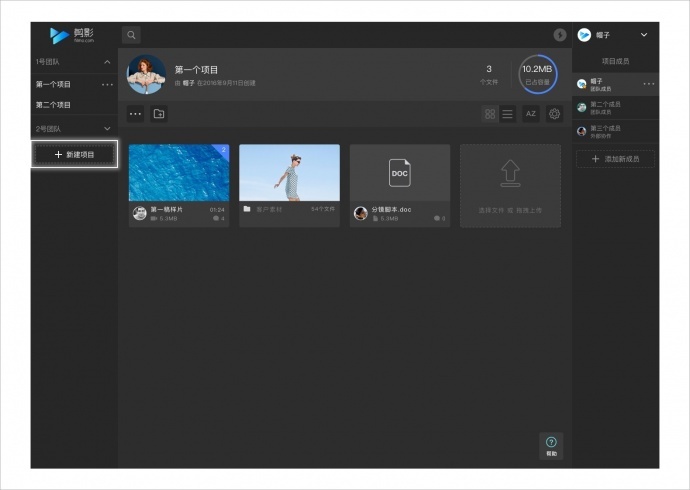Click the notification icon near user avatar
690x490 pixels.
coord(560,35)
